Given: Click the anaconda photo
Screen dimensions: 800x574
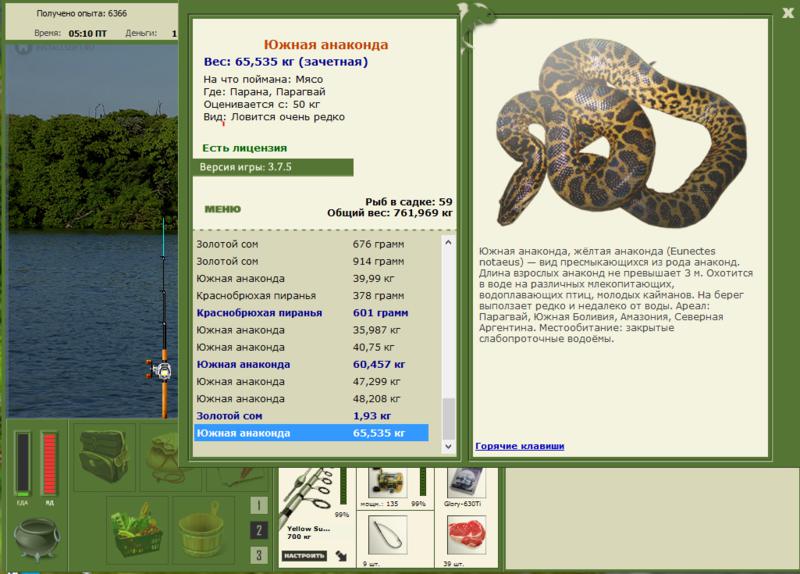Looking at the screenshot, I should point(620,134).
